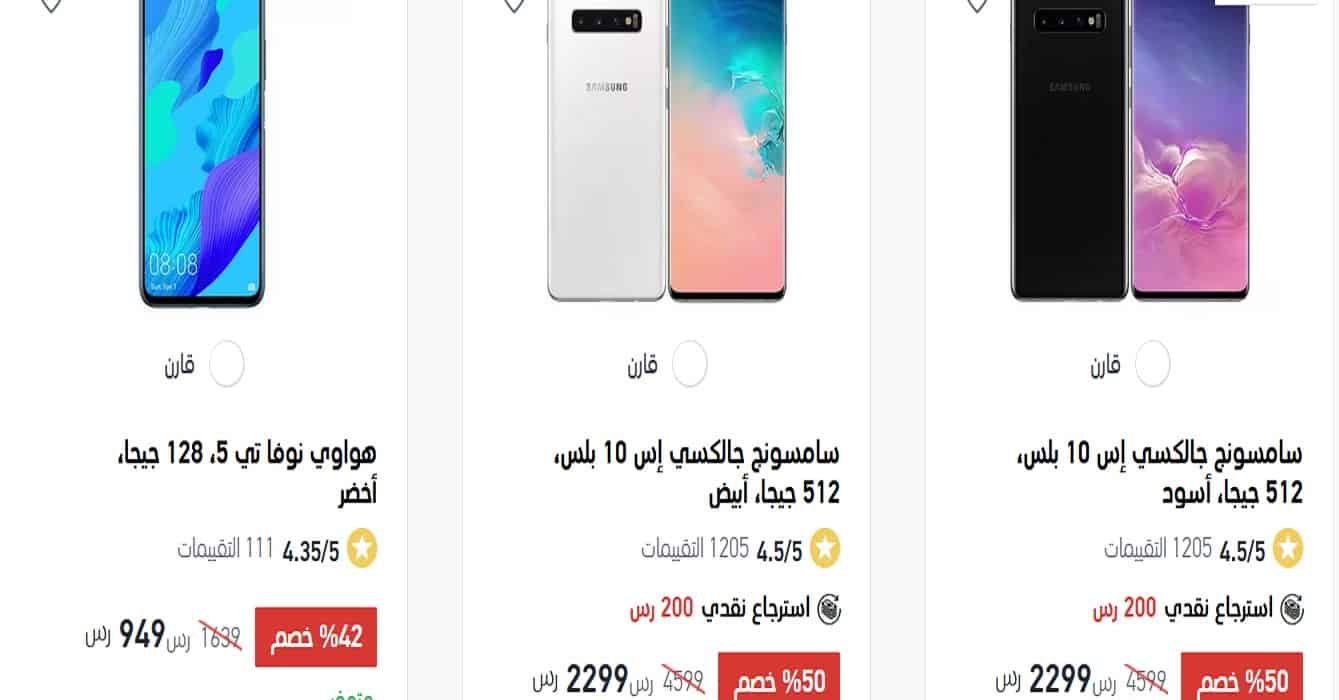
Task: Open Huawei Nova 5T 128GB green product title
Action: [x=247, y=473]
